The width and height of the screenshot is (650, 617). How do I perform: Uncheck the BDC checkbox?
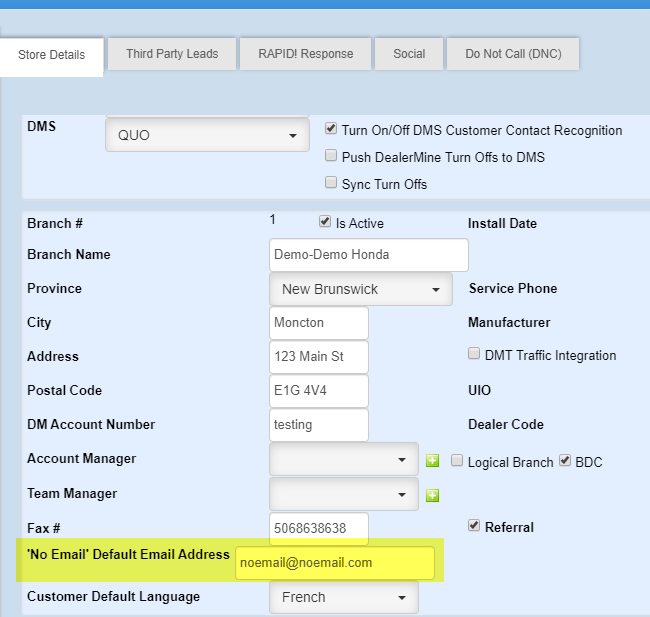(x=565, y=461)
